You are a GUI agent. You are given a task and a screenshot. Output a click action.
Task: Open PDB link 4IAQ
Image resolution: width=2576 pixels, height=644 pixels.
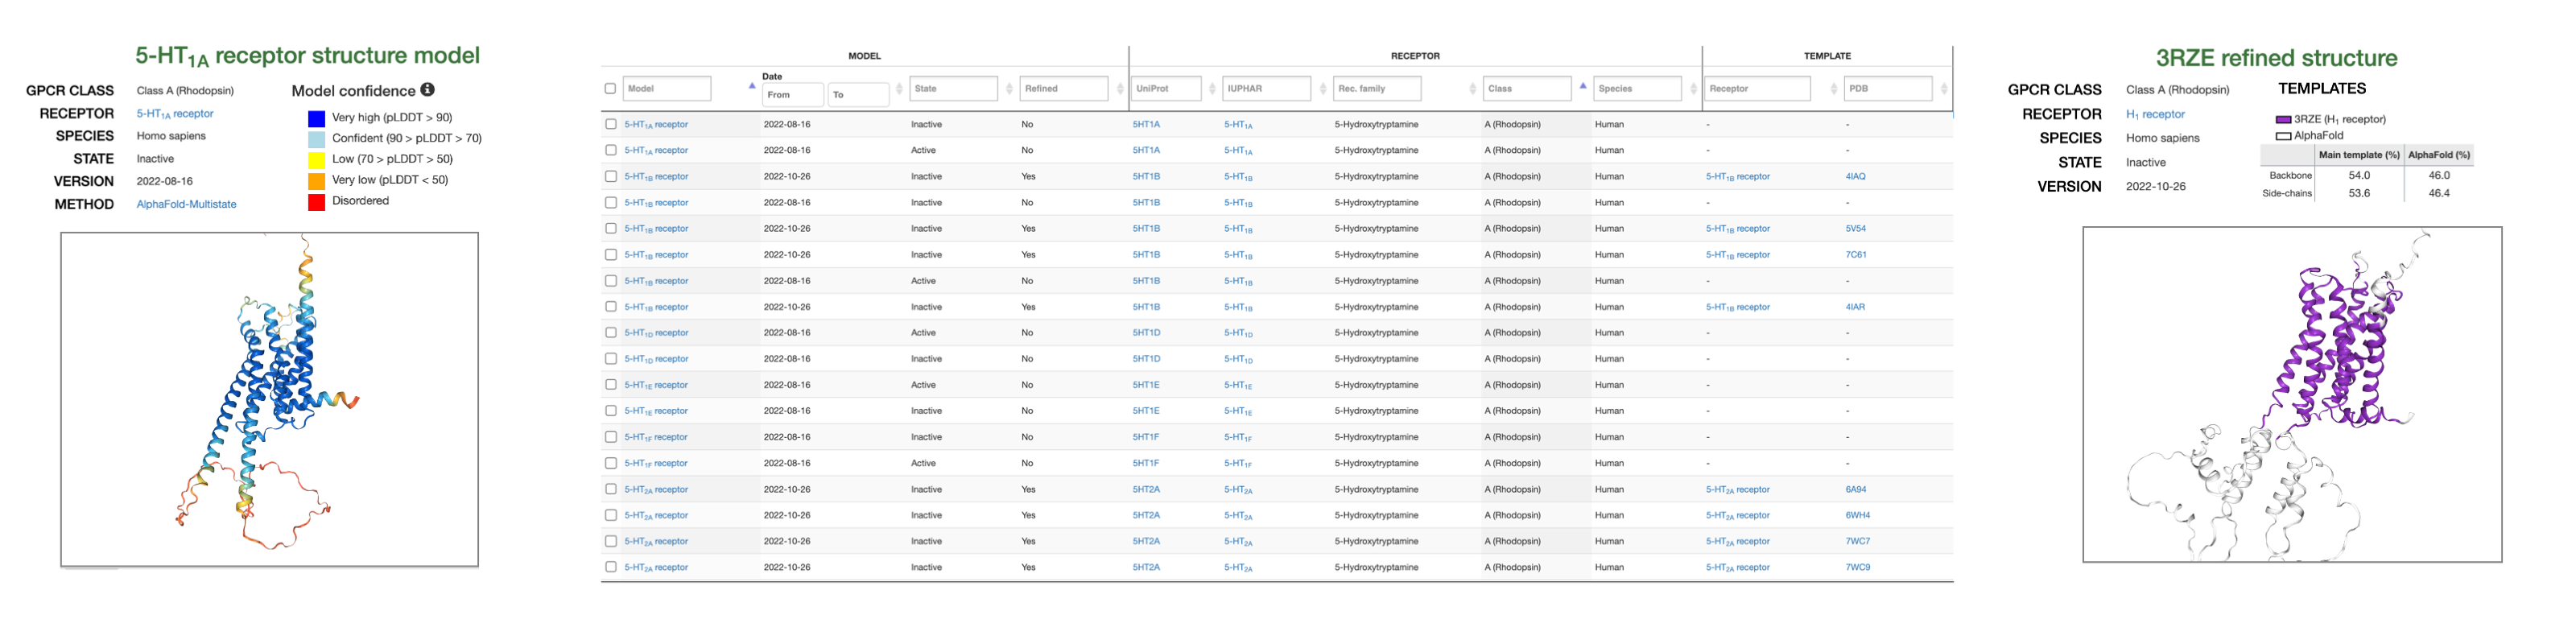[x=1855, y=177]
